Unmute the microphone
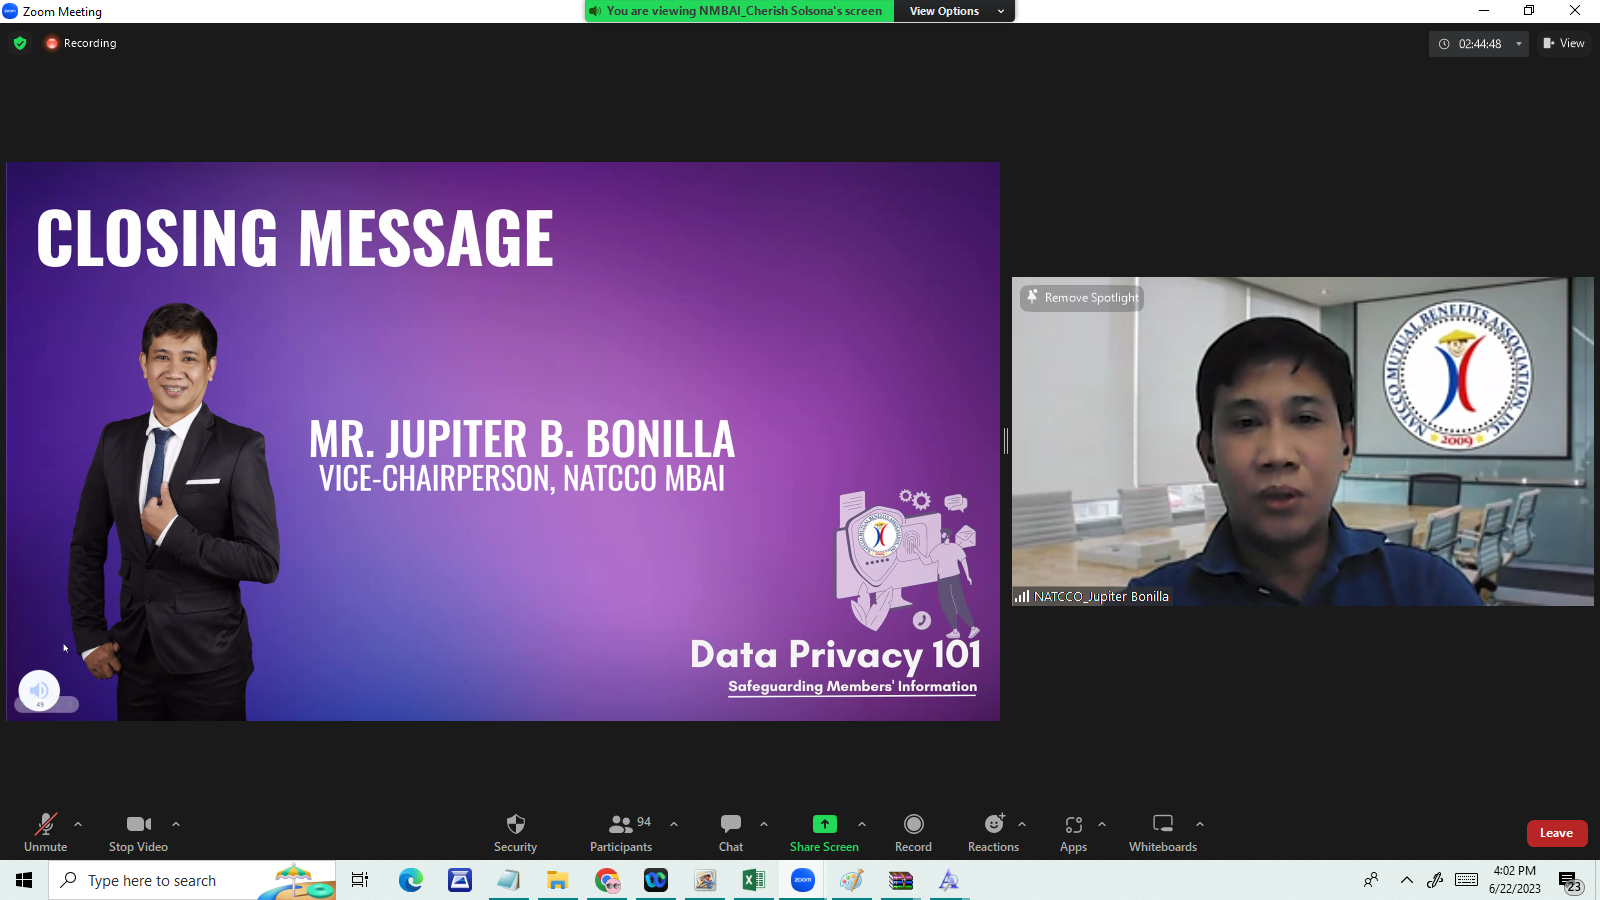The image size is (1600, 900). pos(45,832)
